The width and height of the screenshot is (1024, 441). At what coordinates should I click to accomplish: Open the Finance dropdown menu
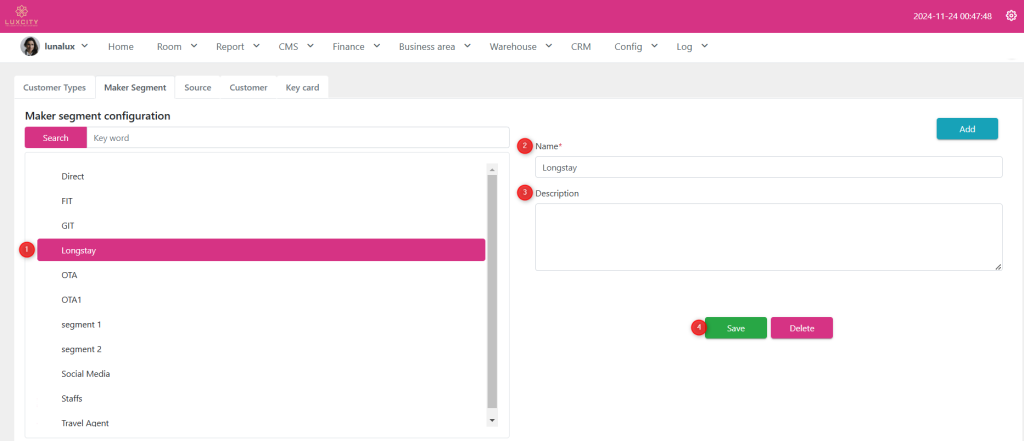click(355, 47)
